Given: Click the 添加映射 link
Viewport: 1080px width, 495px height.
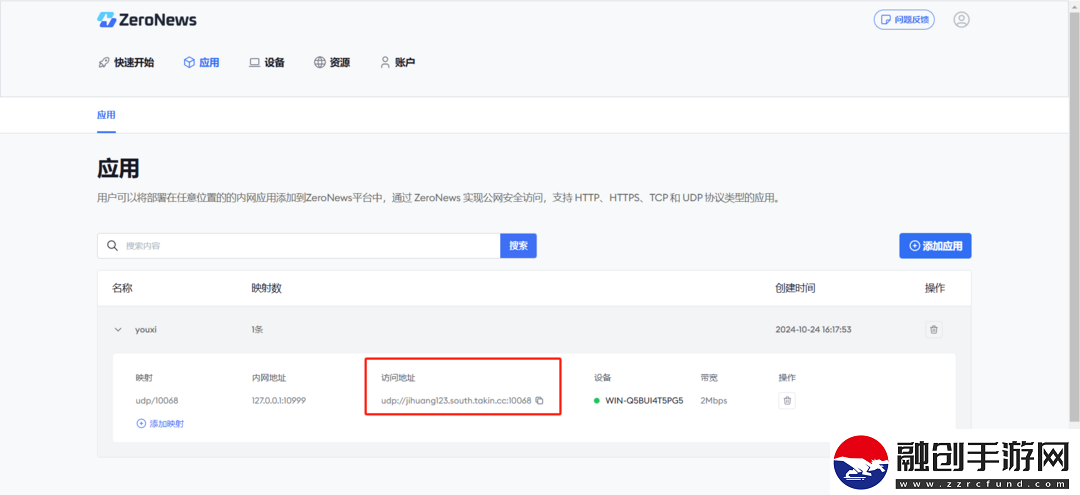Looking at the screenshot, I should pyautogui.click(x=160, y=424).
